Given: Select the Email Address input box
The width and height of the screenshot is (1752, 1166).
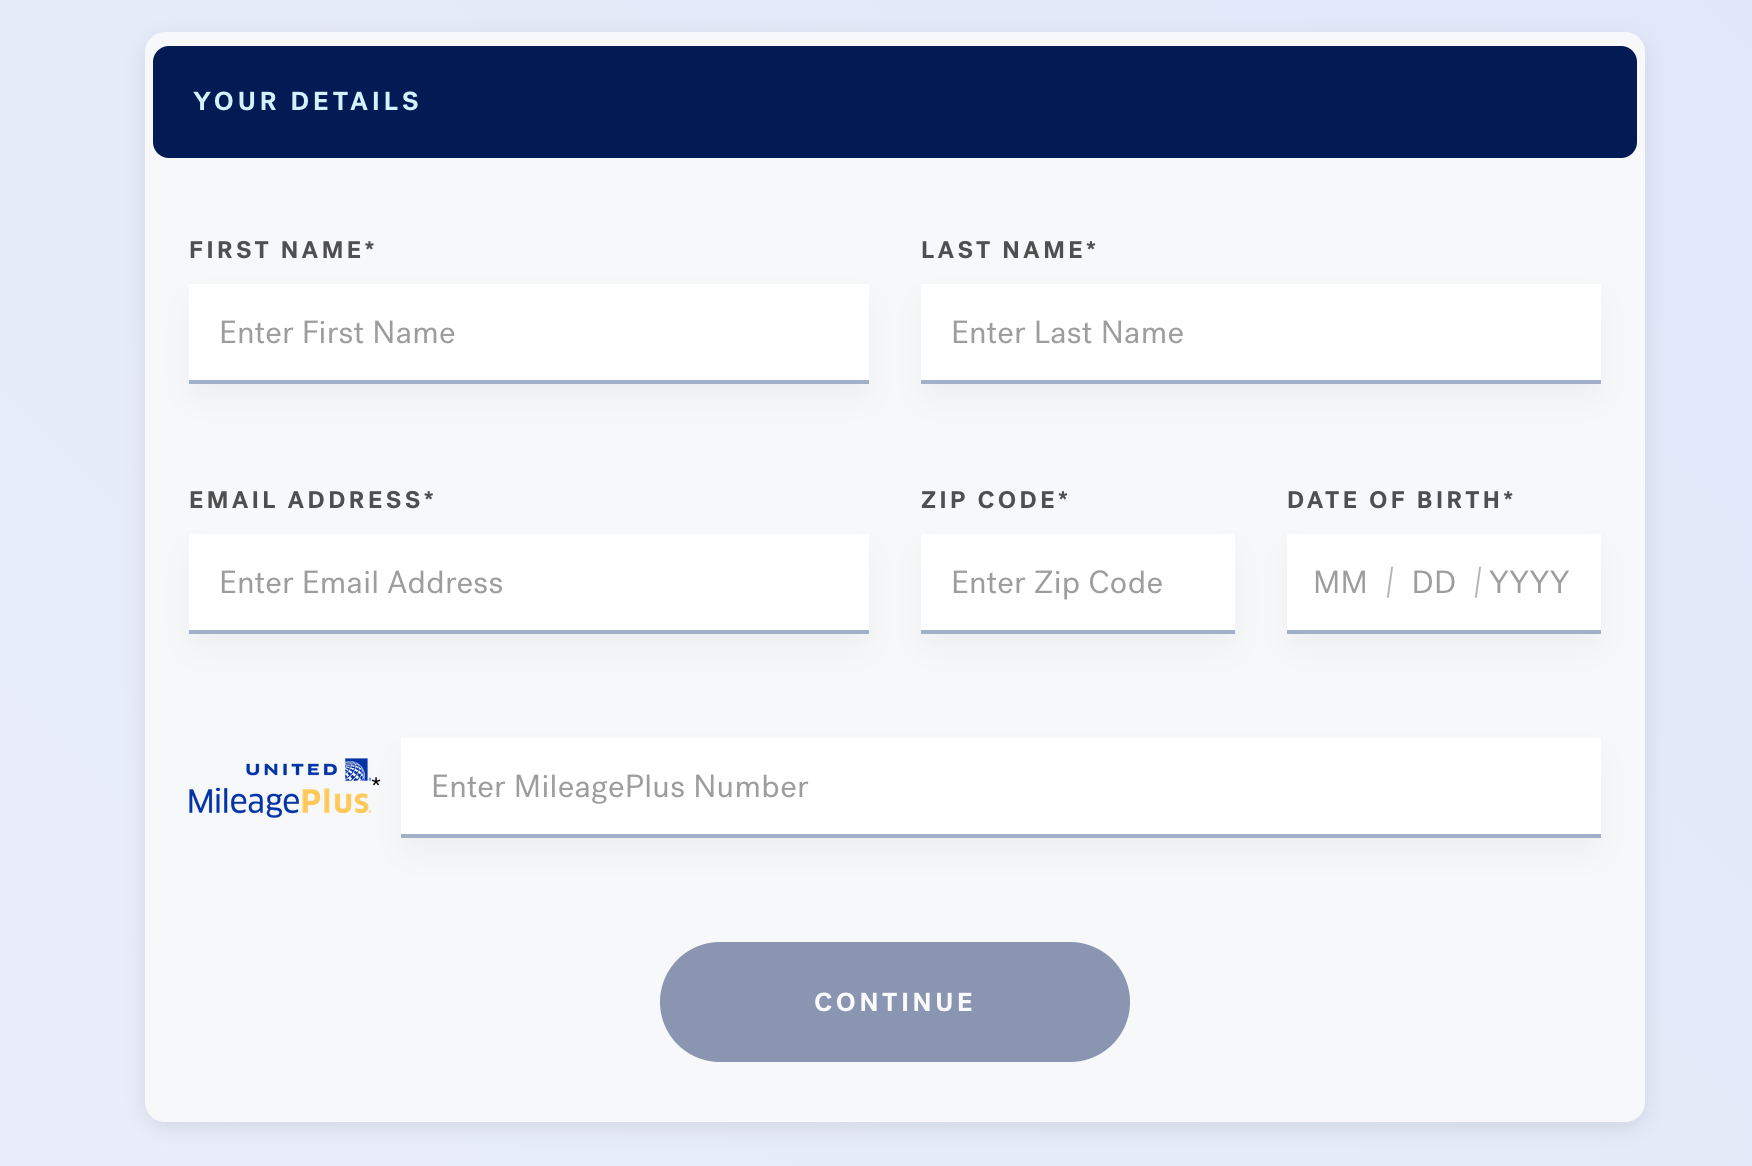Looking at the screenshot, I should tap(529, 583).
